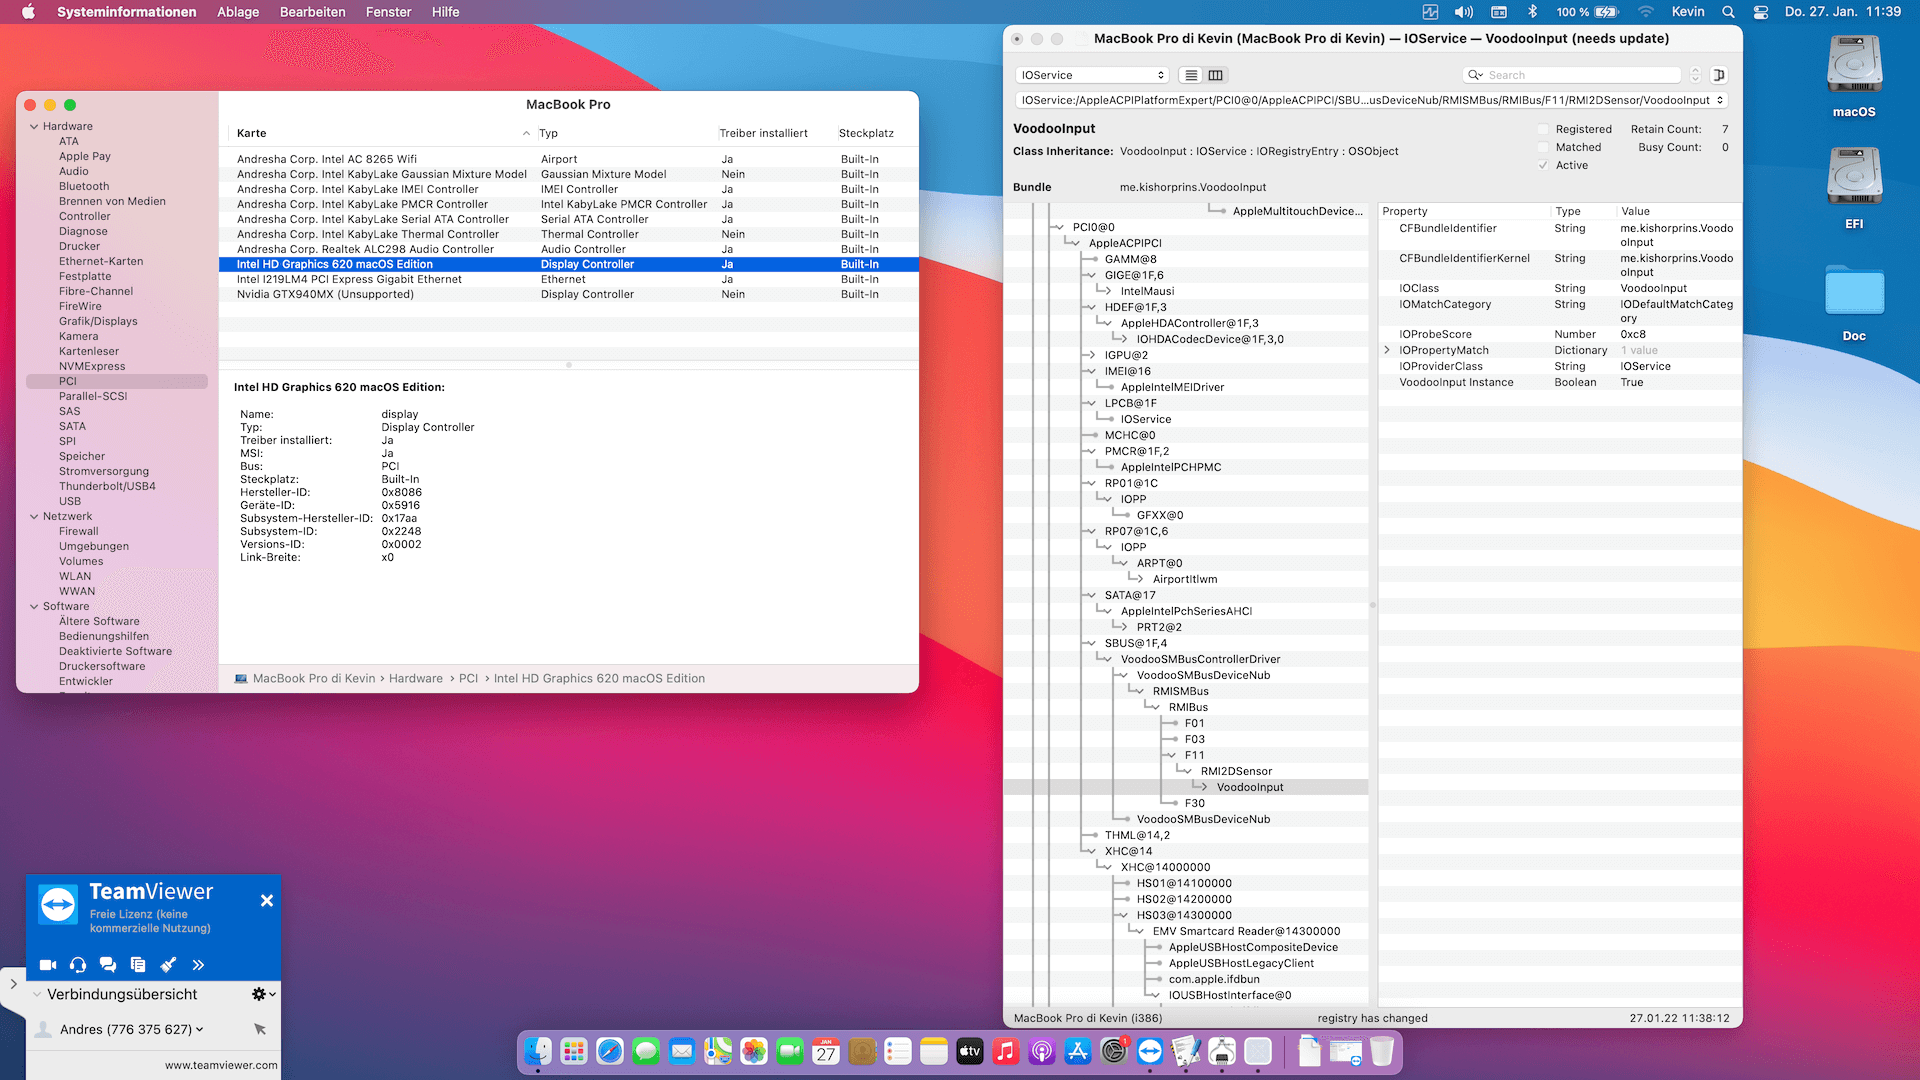Toggle the Active checkbox
The height and width of the screenshot is (1080, 1920).
(x=1543, y=165)
